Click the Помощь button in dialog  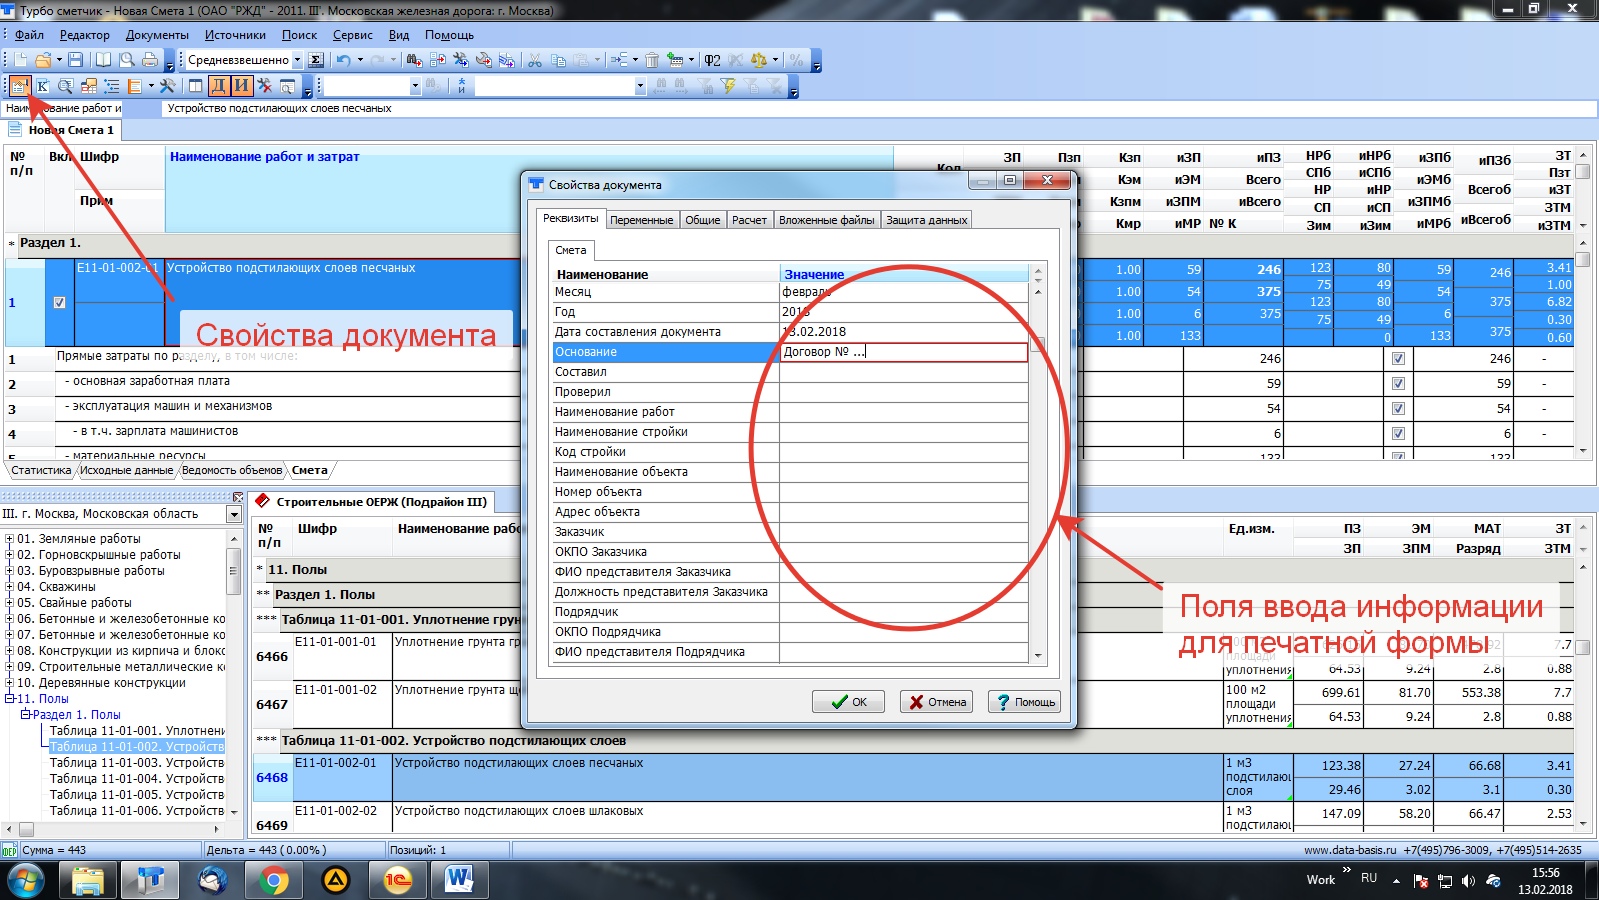(x=1025, y=702)
